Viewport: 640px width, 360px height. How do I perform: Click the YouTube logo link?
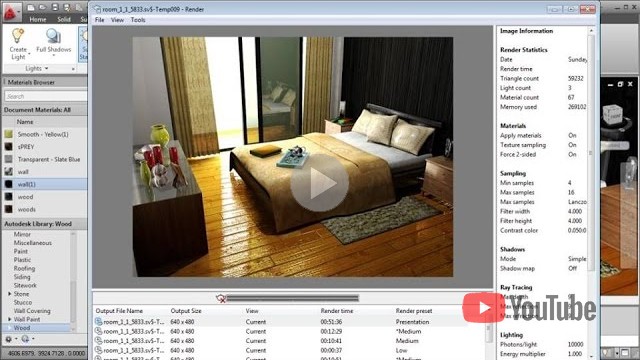[529, 308]
